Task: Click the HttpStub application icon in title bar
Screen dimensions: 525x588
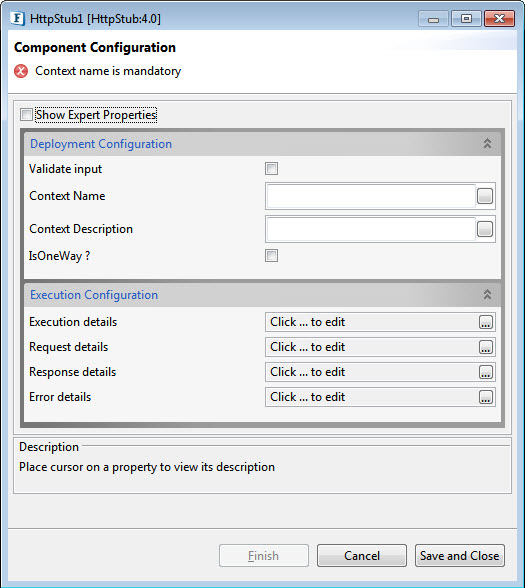Action: coord(18,18)
